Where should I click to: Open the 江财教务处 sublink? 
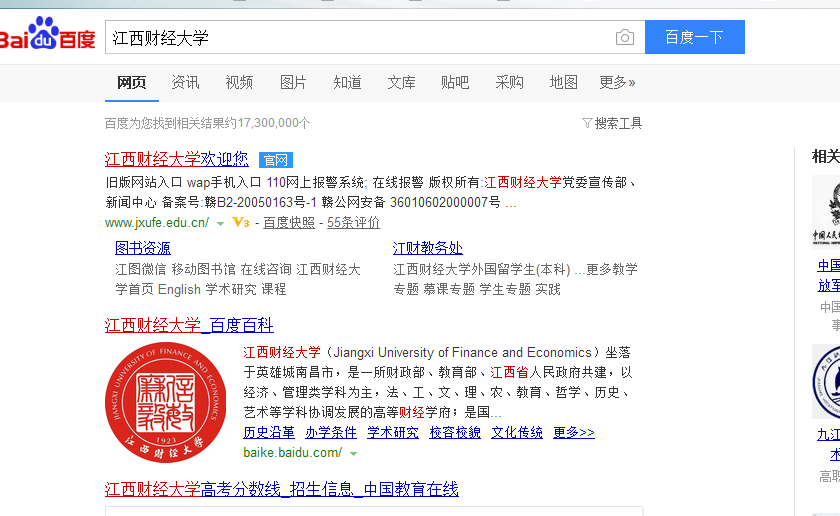[x=428, y=248]
